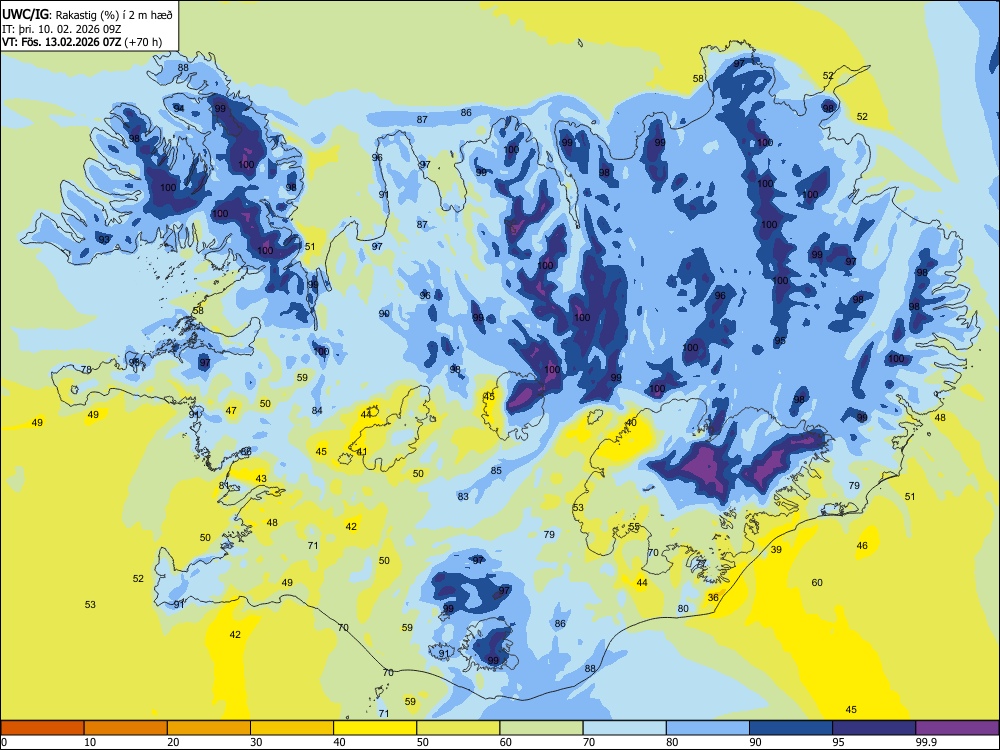Image resolution: width=1000 pixels, height=750 pixels.
Task: Select the 'IT: þri. 10. 02. 2026 09Z' line
Action: coord(62,29)
